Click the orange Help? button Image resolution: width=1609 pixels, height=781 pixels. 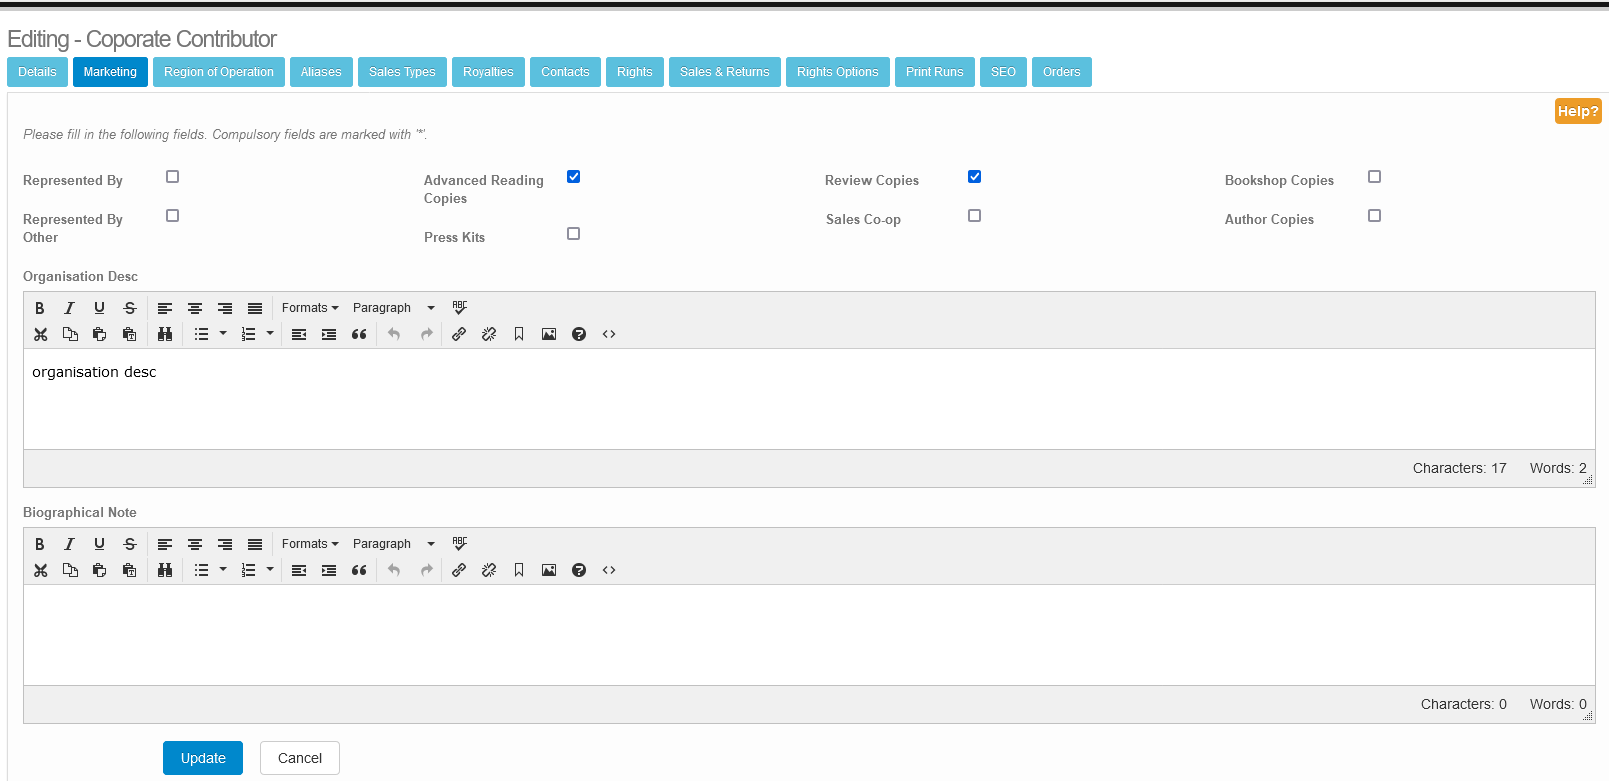1578,111
